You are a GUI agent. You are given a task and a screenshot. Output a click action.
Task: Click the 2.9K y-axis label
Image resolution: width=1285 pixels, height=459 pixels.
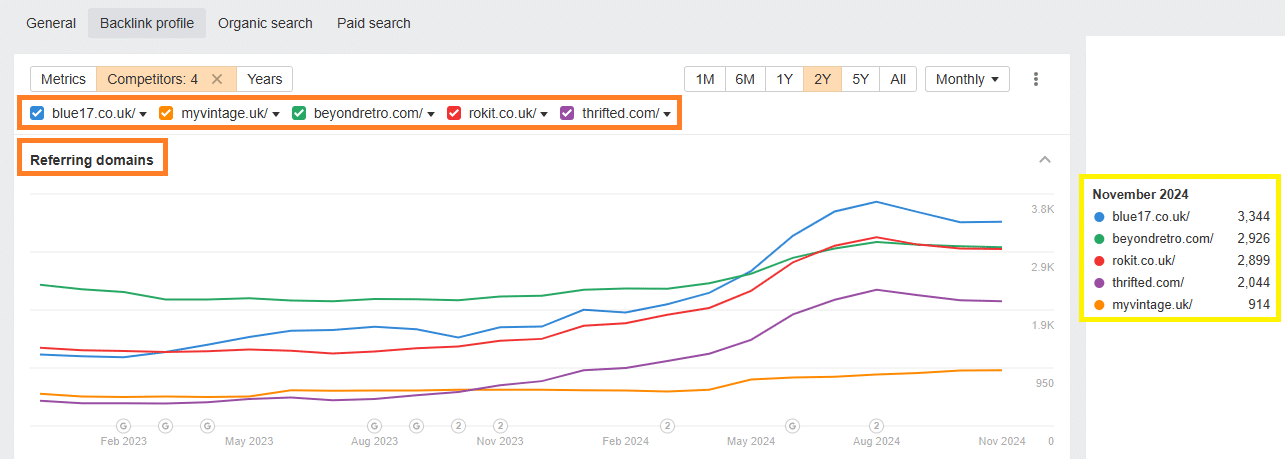pyautogui.click(x=1042, y=267)
